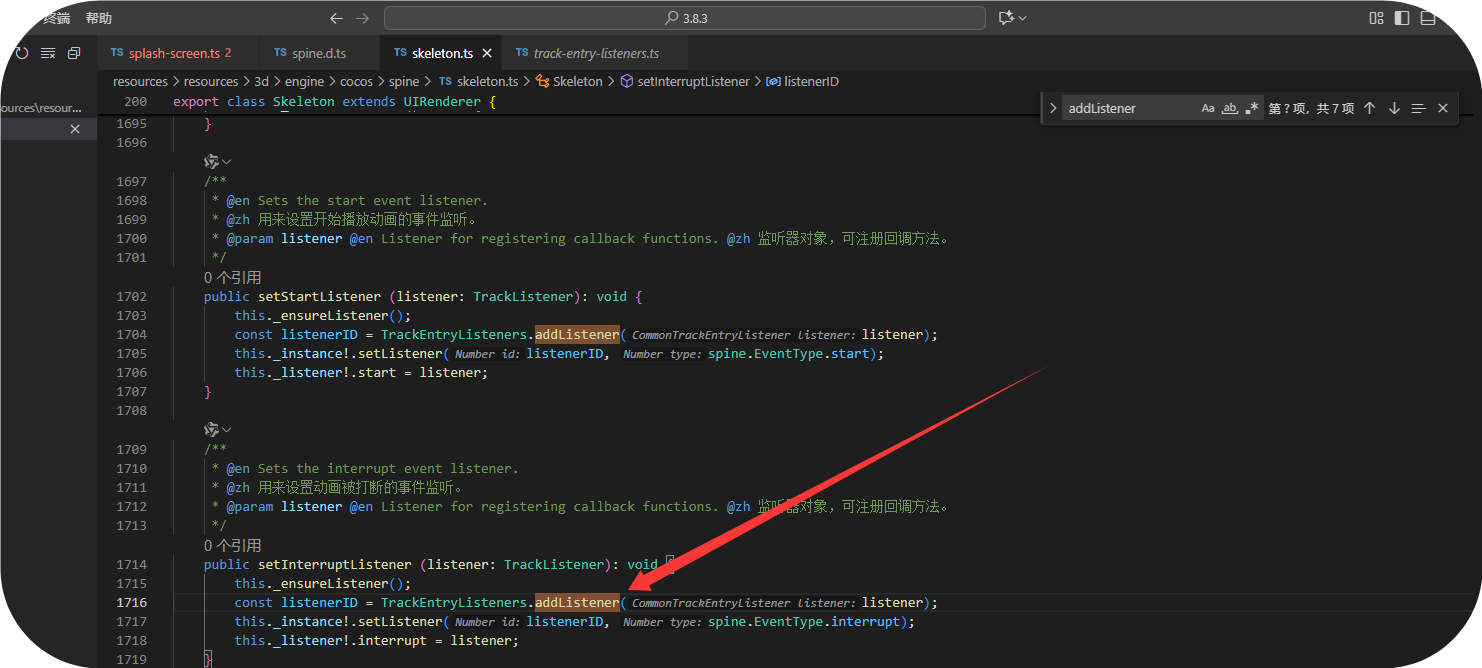
Task: Click "0 个引用" above setStartListener
Action: coord(233,277)
